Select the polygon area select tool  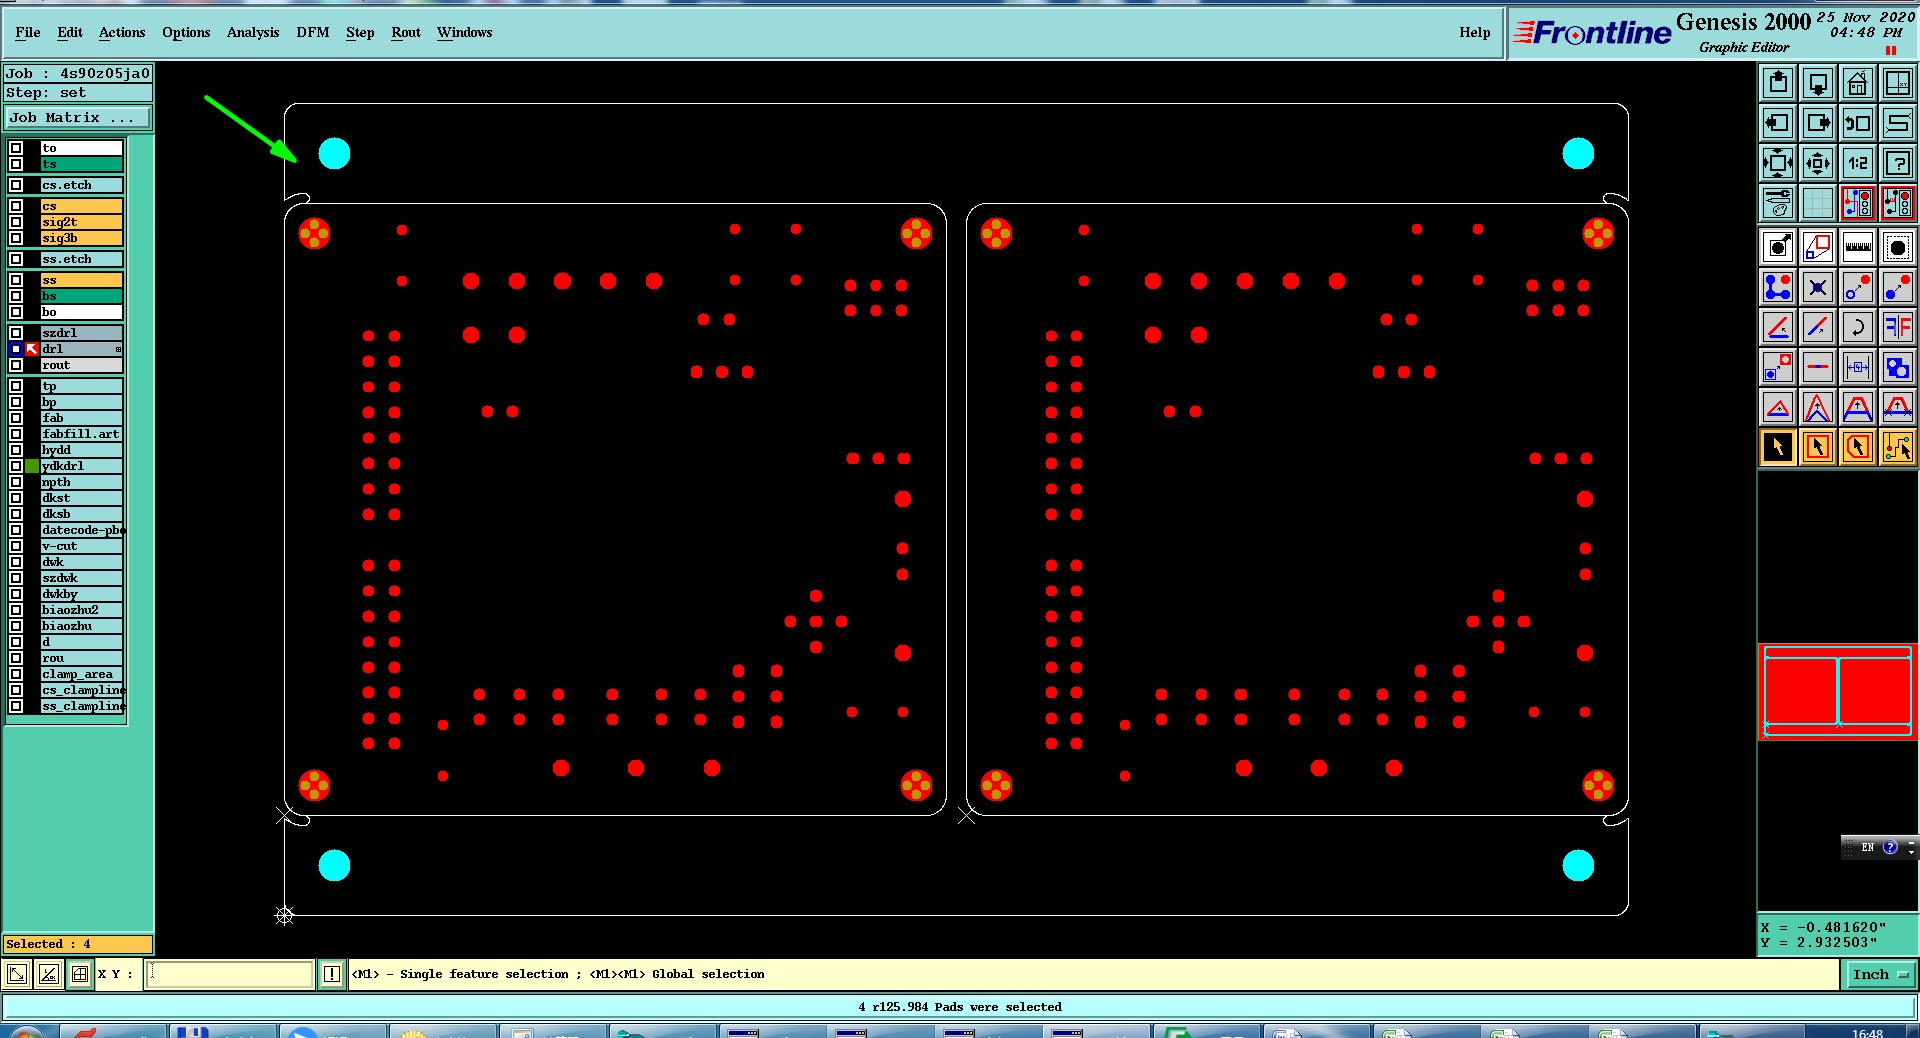point(1858,447)
